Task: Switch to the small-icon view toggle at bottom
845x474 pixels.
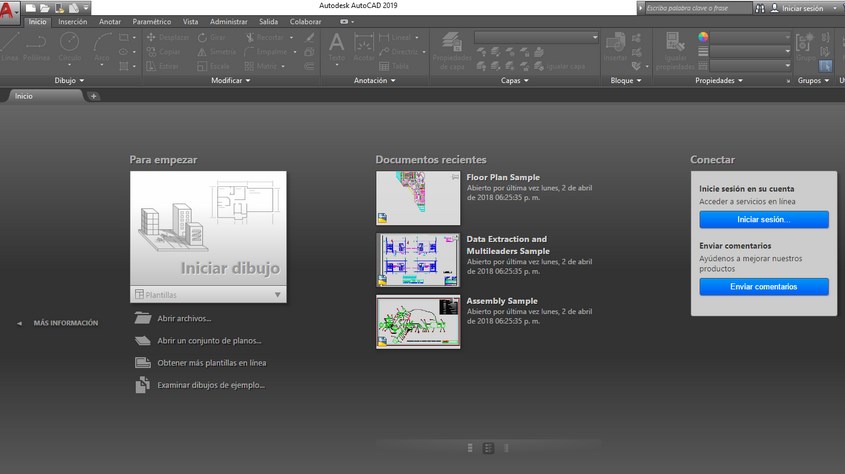Action: click(488, 448)
